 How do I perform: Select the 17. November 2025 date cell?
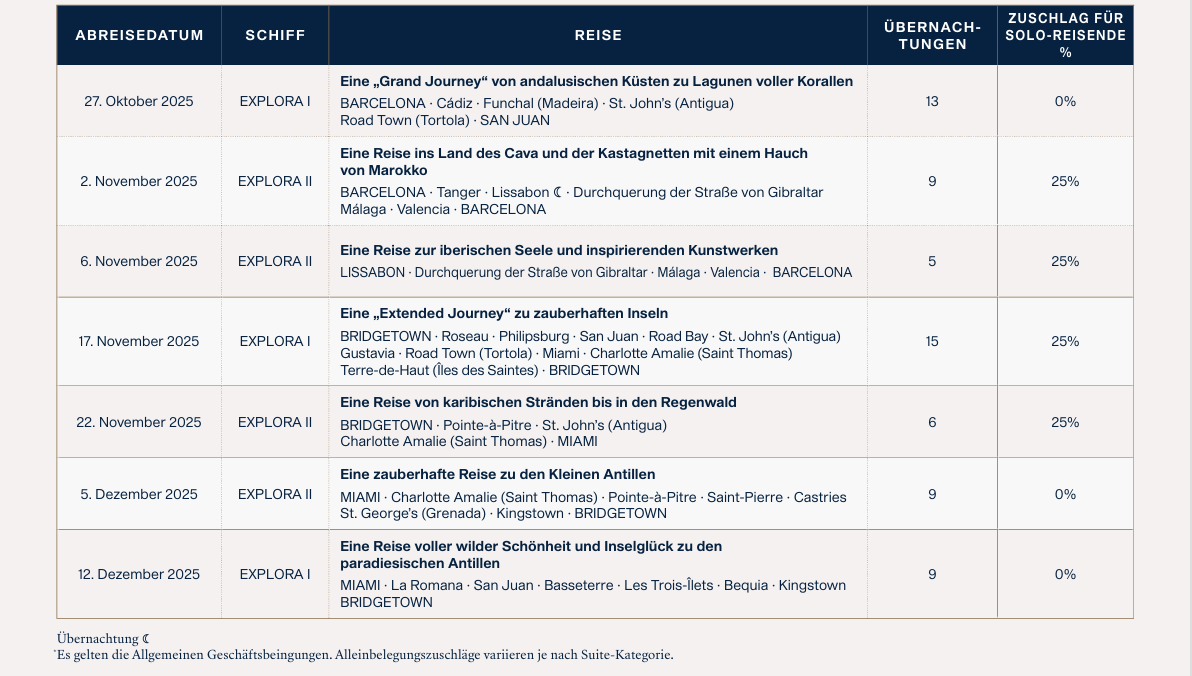click(139, 341)
